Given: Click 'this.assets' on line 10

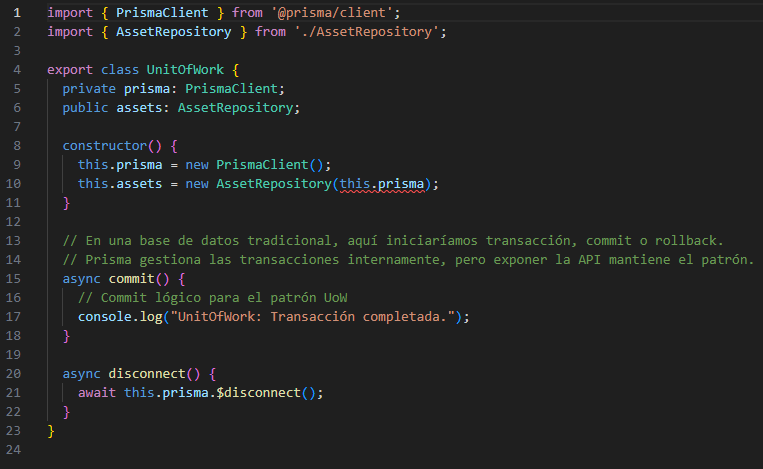Looking at the screenshot, I should click(x=120, y=183).
